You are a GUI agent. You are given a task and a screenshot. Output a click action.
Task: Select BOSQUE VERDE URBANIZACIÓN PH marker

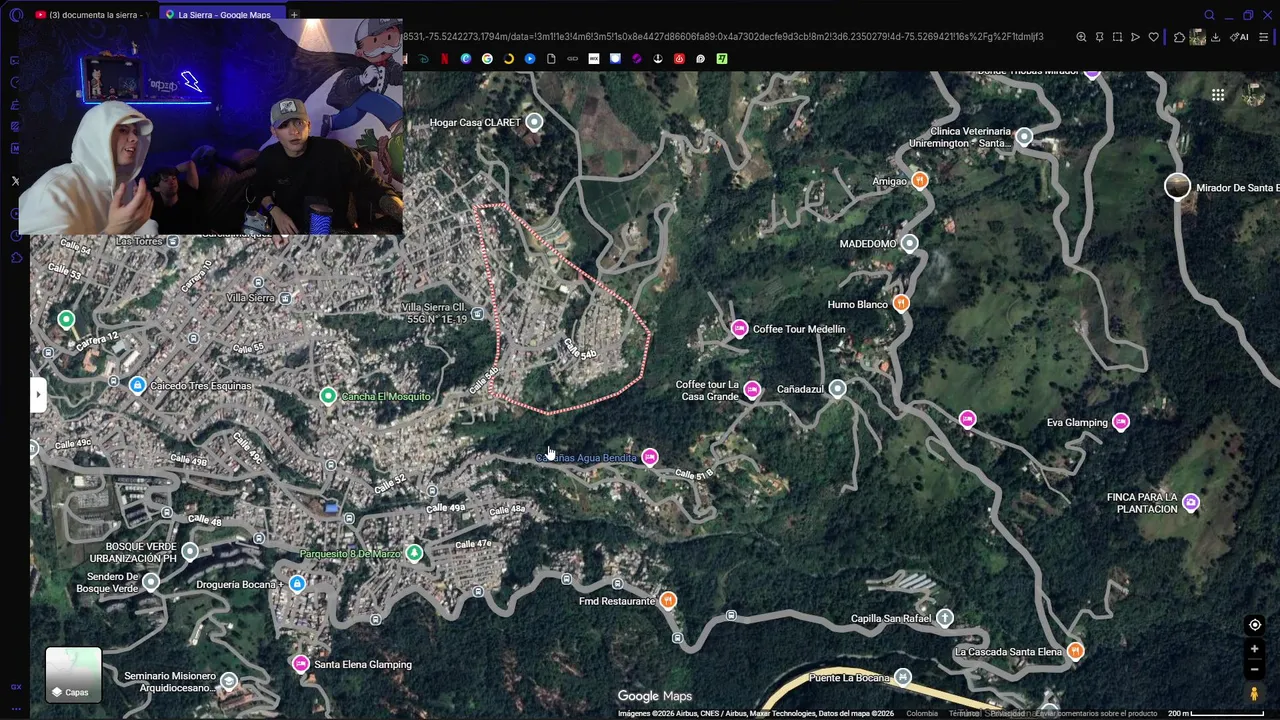190,552
